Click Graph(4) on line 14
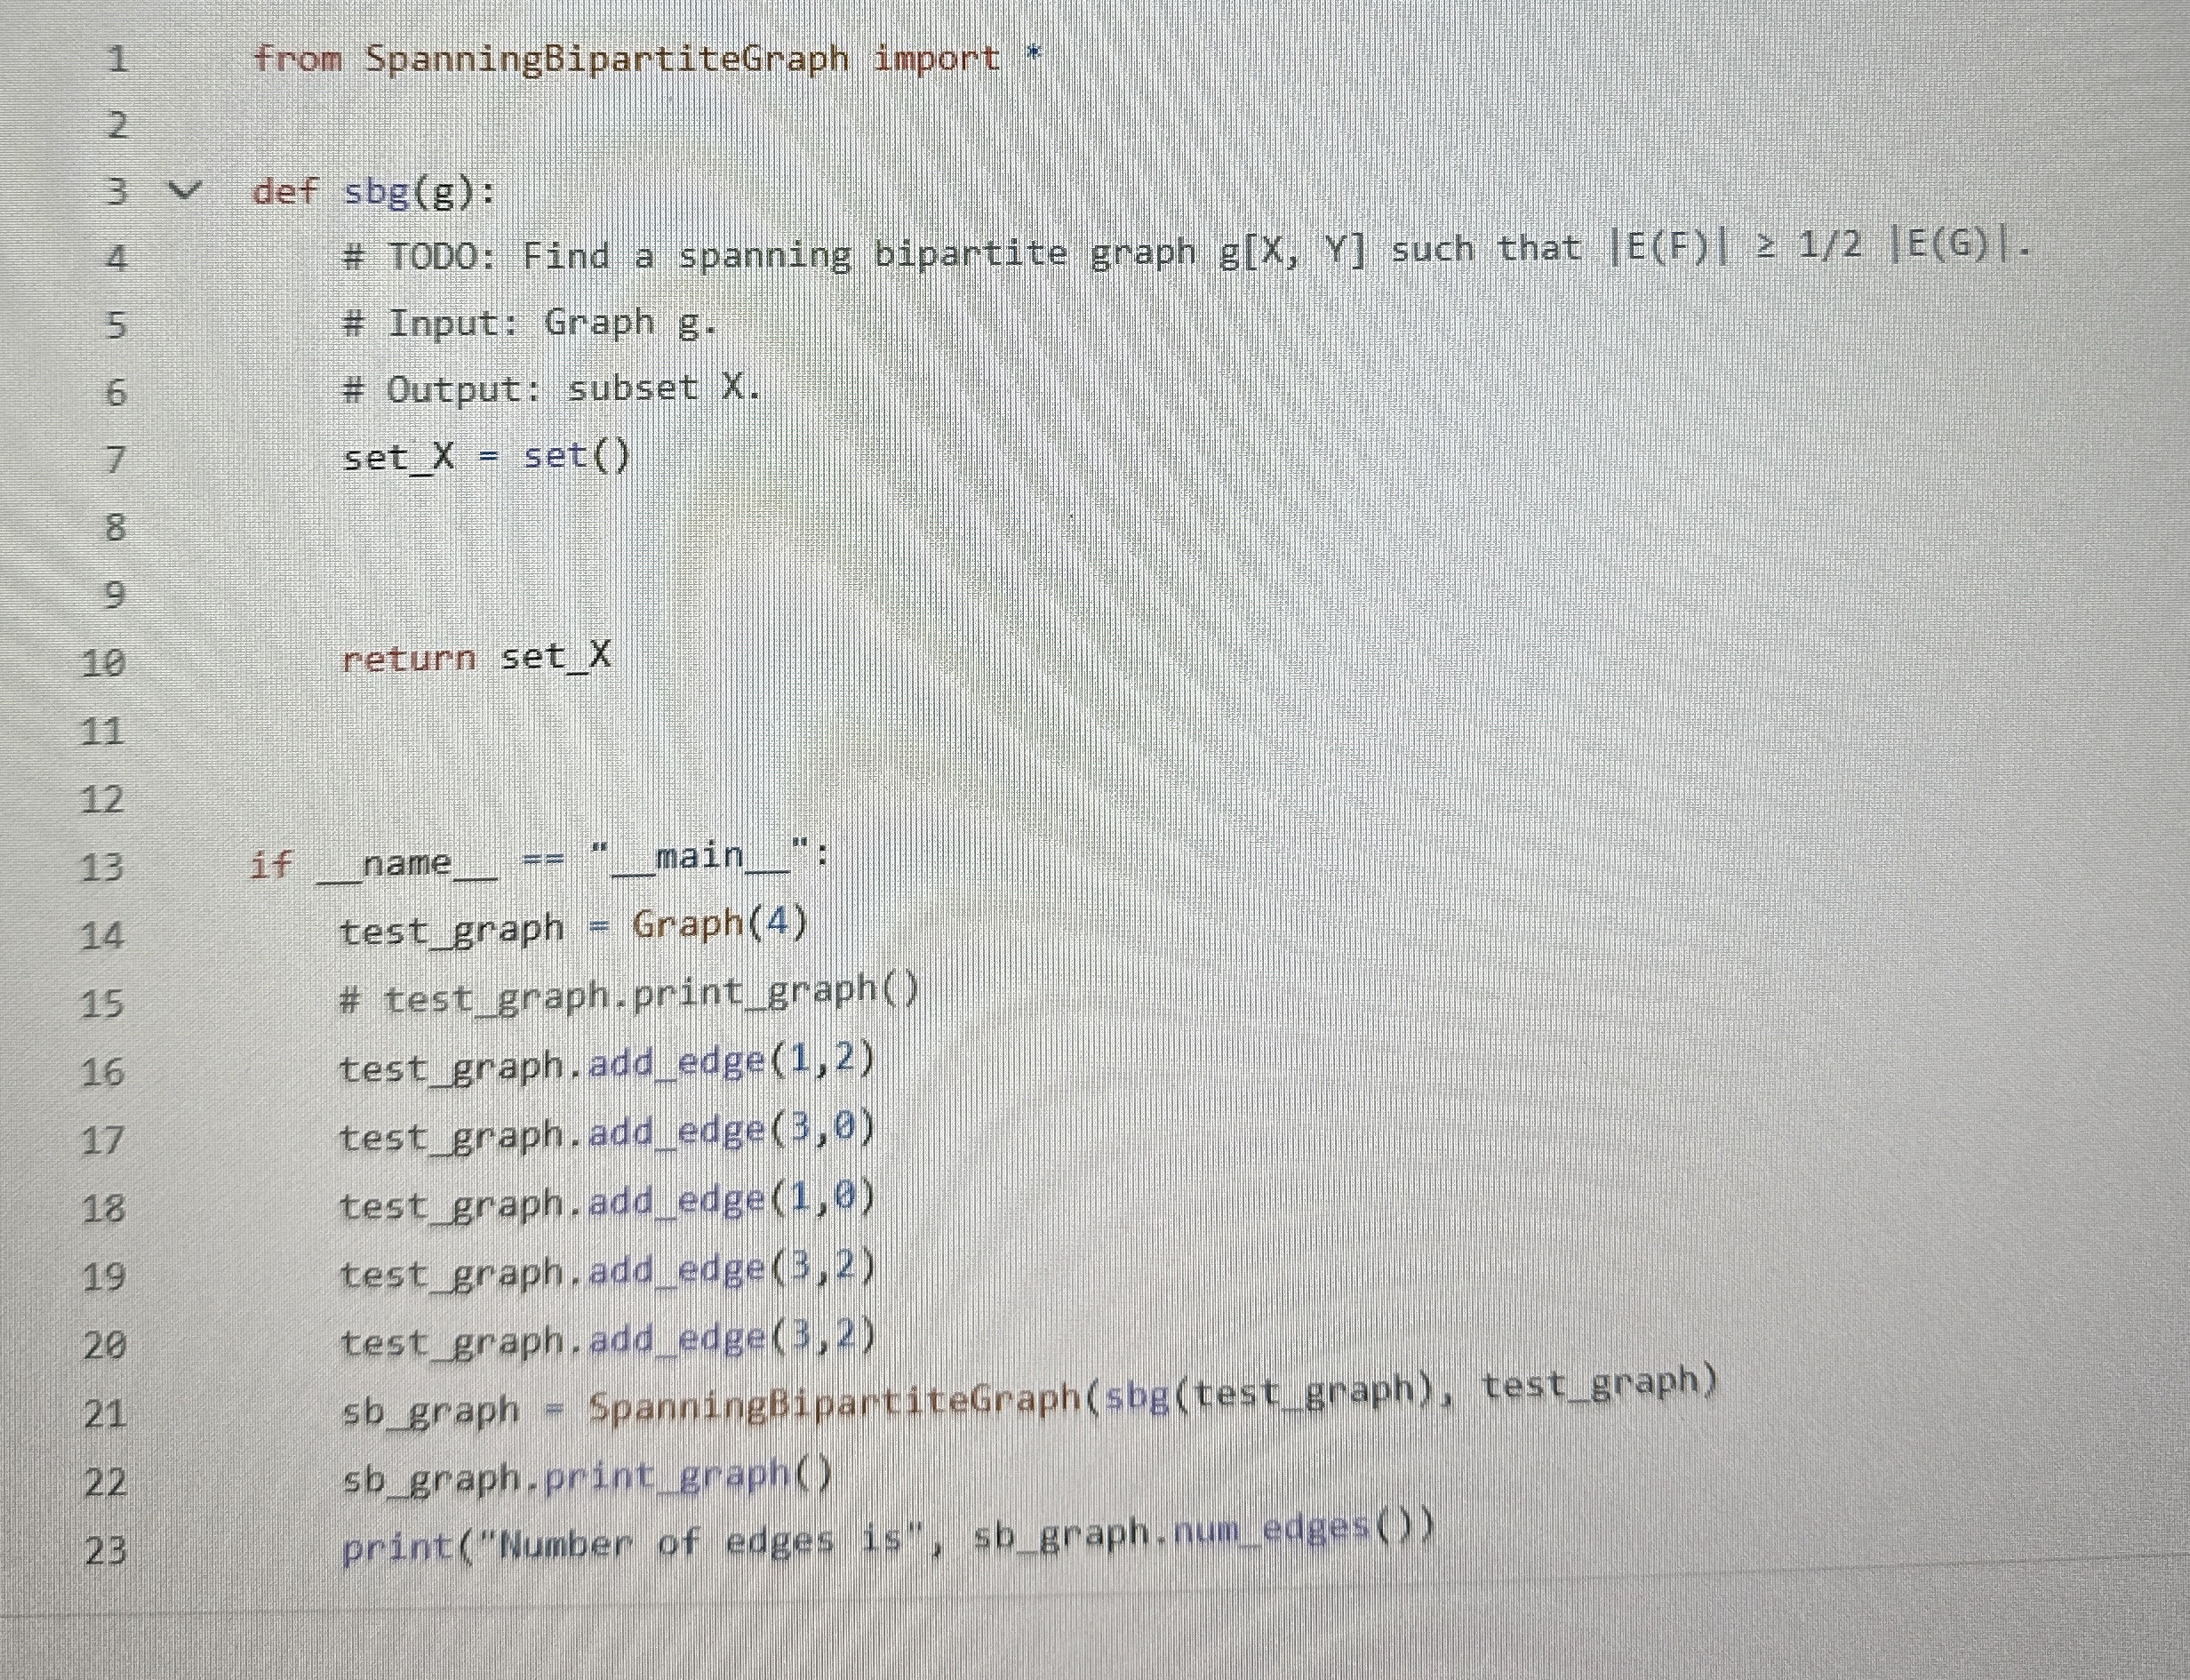 coord(720,926)
